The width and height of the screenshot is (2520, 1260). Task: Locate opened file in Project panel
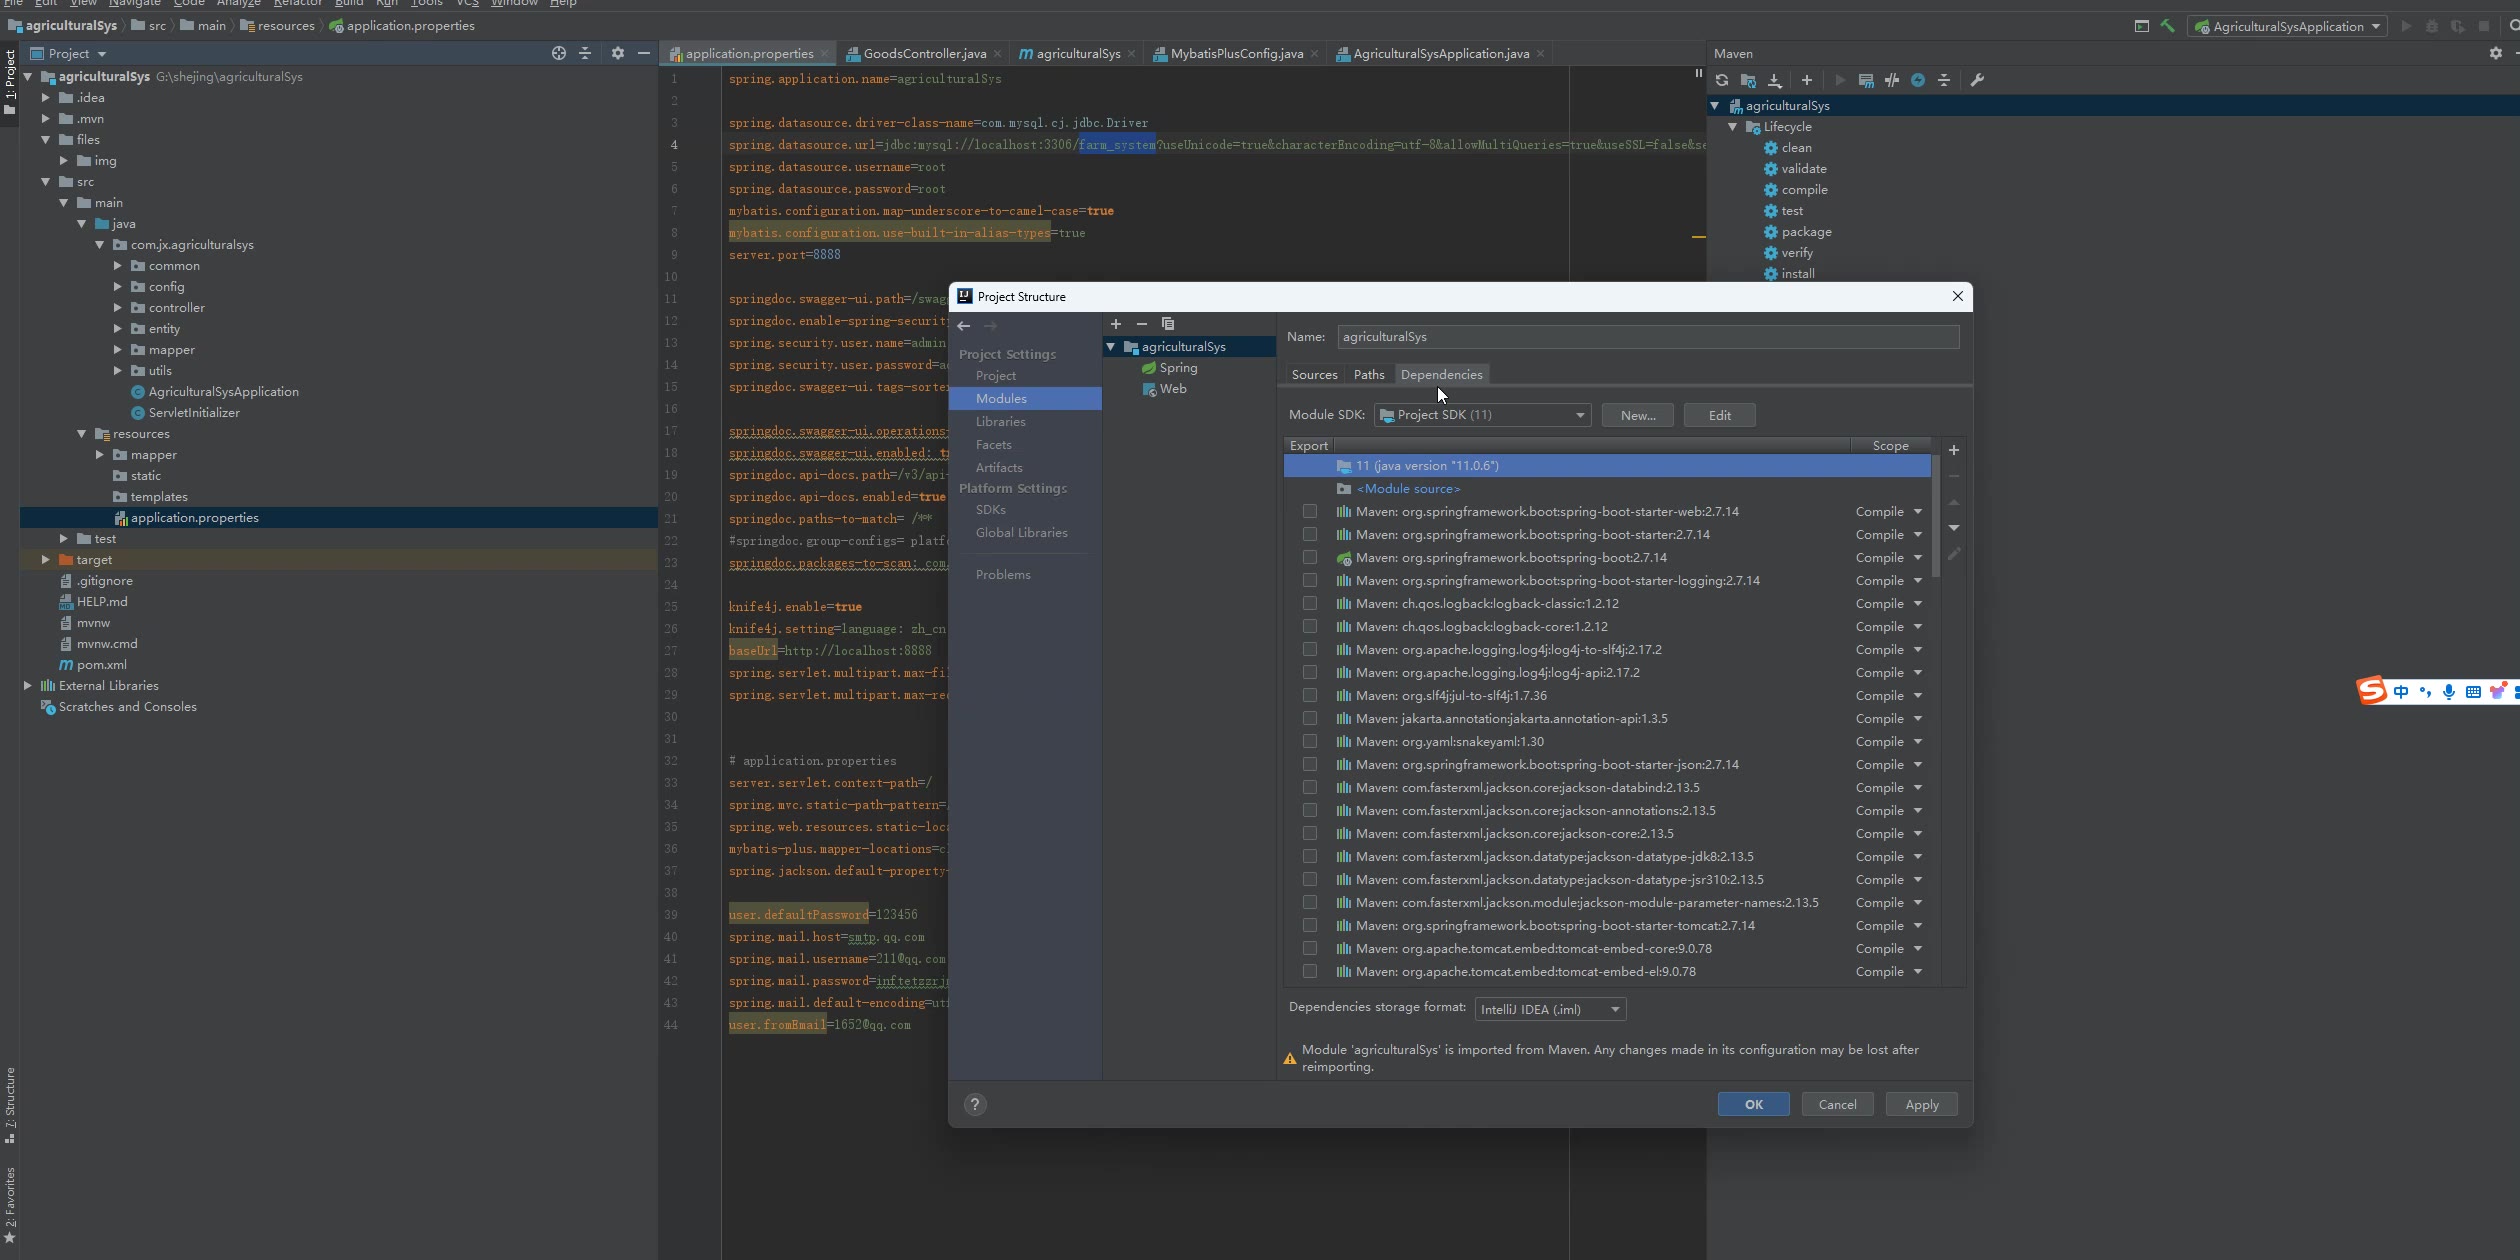[x=559, y=53]
